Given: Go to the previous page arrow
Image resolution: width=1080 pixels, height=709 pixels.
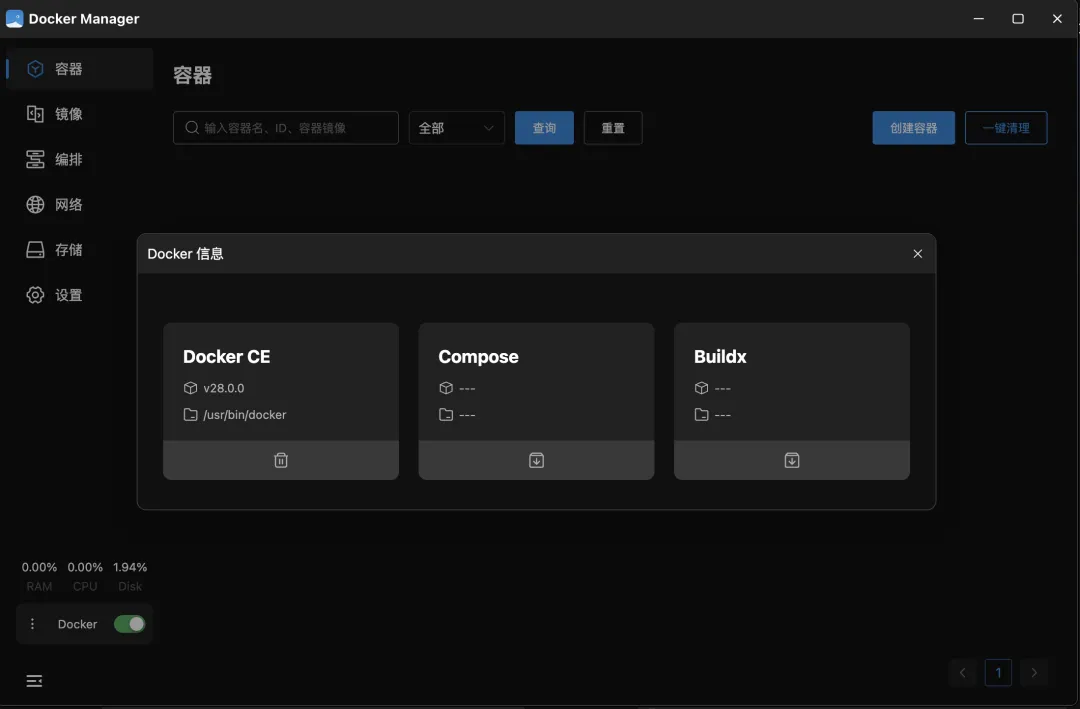Looking at the screenshot, I should pos(963,672).
